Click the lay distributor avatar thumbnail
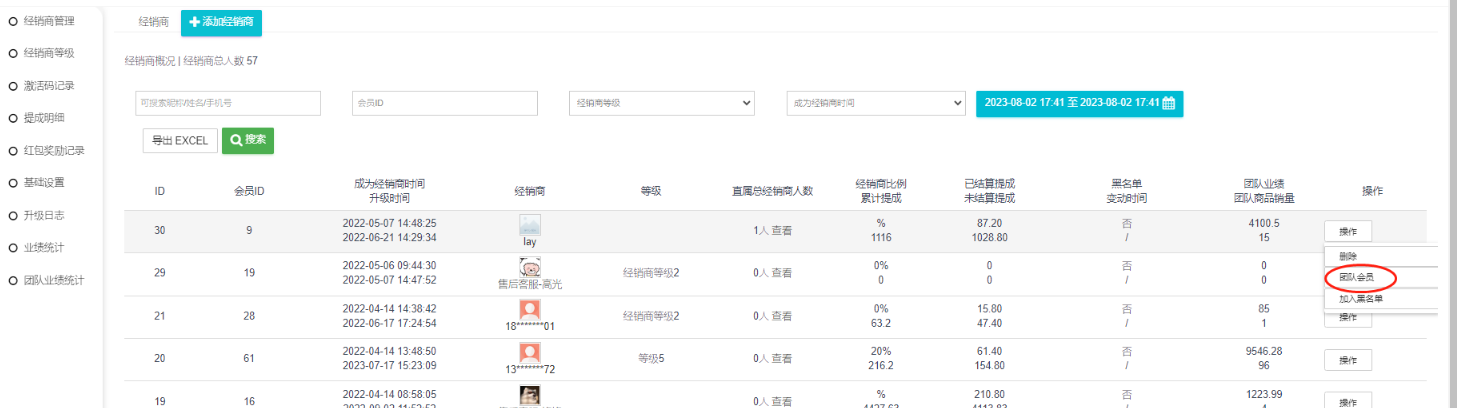The width and height of the screenshot is (1457, 408). [x=530, y=225]
